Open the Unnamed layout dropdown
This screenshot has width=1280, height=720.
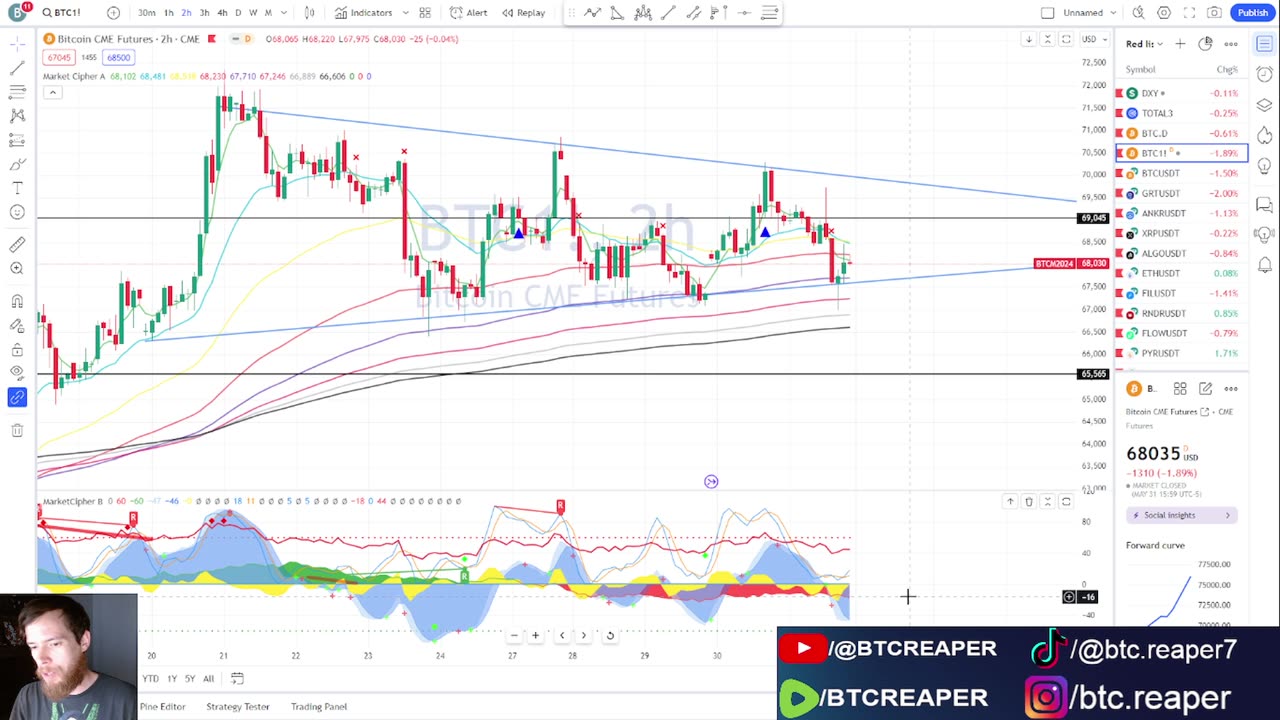pos(1089,13)
